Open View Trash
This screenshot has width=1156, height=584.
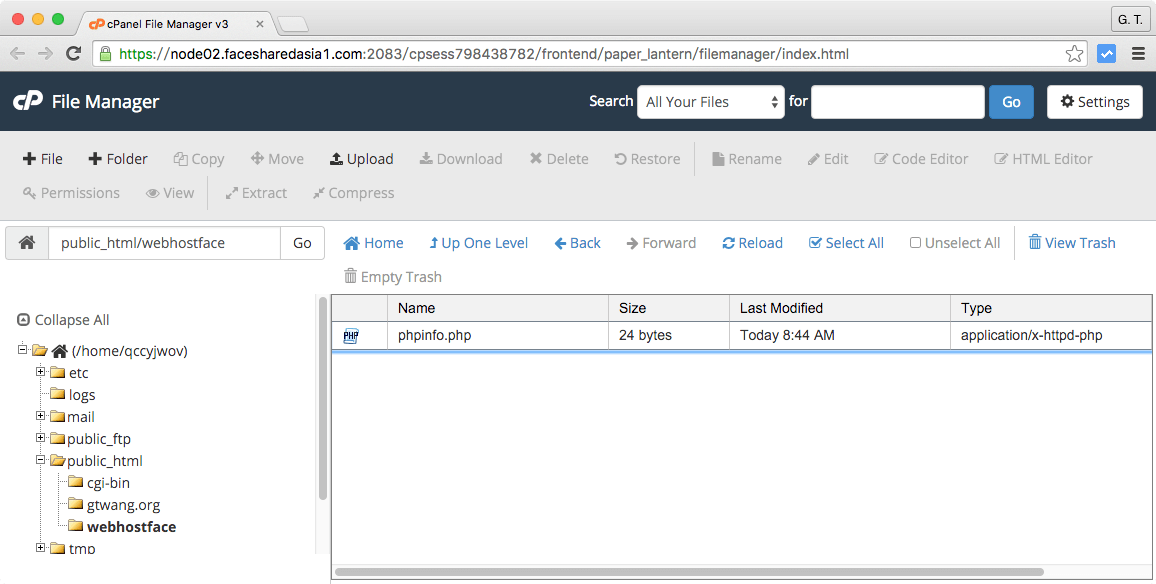coord(1071,243)
